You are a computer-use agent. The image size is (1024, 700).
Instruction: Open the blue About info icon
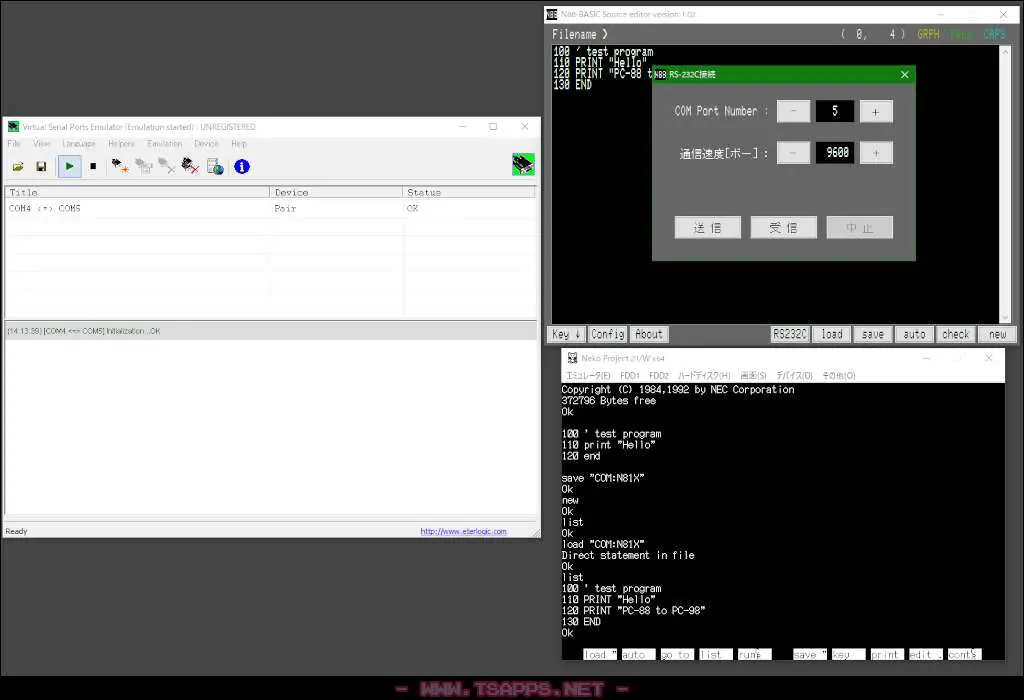pos(242,167)
